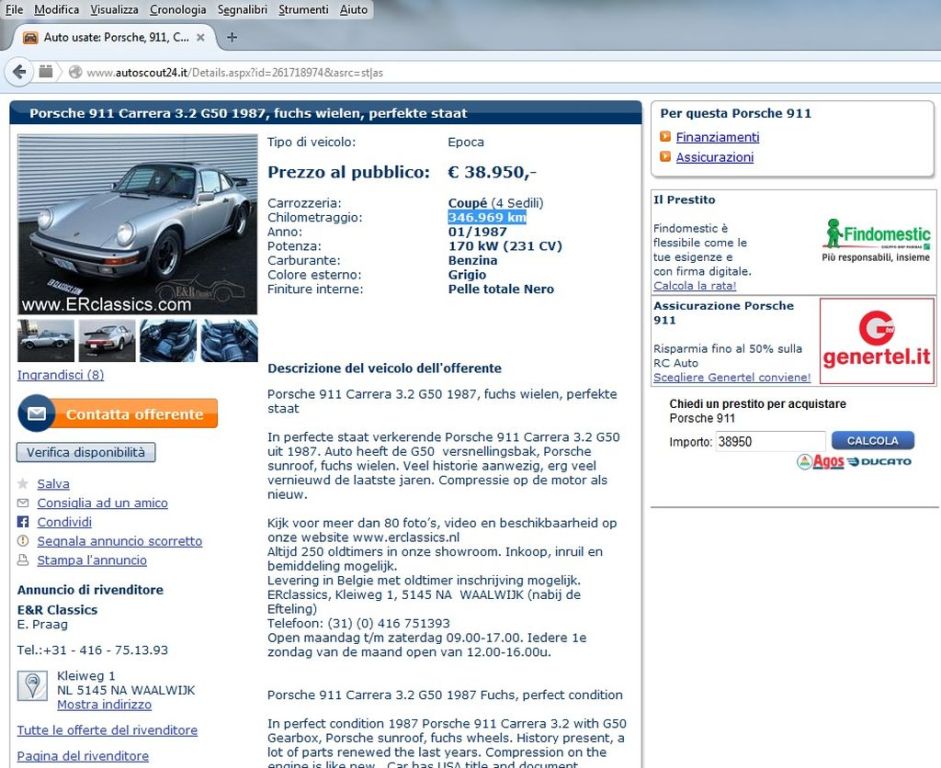Click the genertel.it logo banner
Screen dimensions: 941x768
click(x=877, y=341)
